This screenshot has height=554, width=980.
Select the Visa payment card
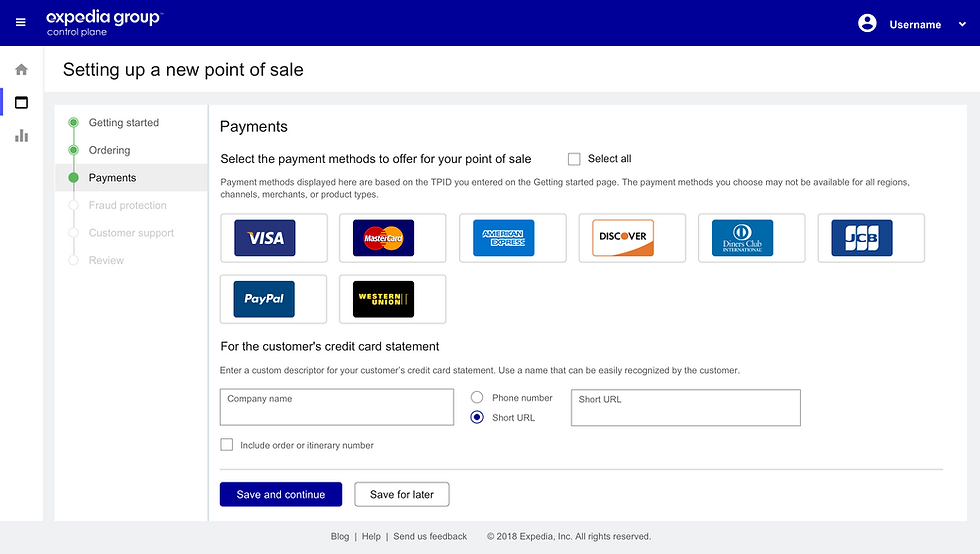pos(274,238)
